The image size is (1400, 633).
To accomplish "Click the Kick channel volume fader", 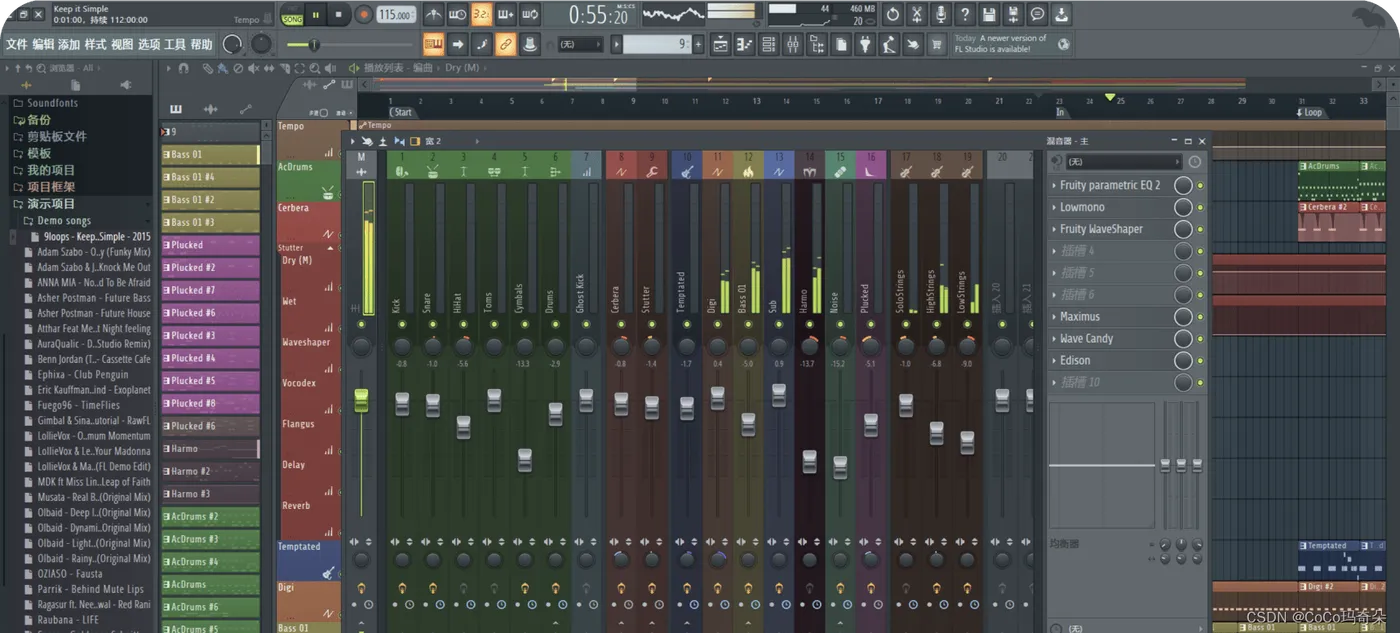I will point(402,404).
